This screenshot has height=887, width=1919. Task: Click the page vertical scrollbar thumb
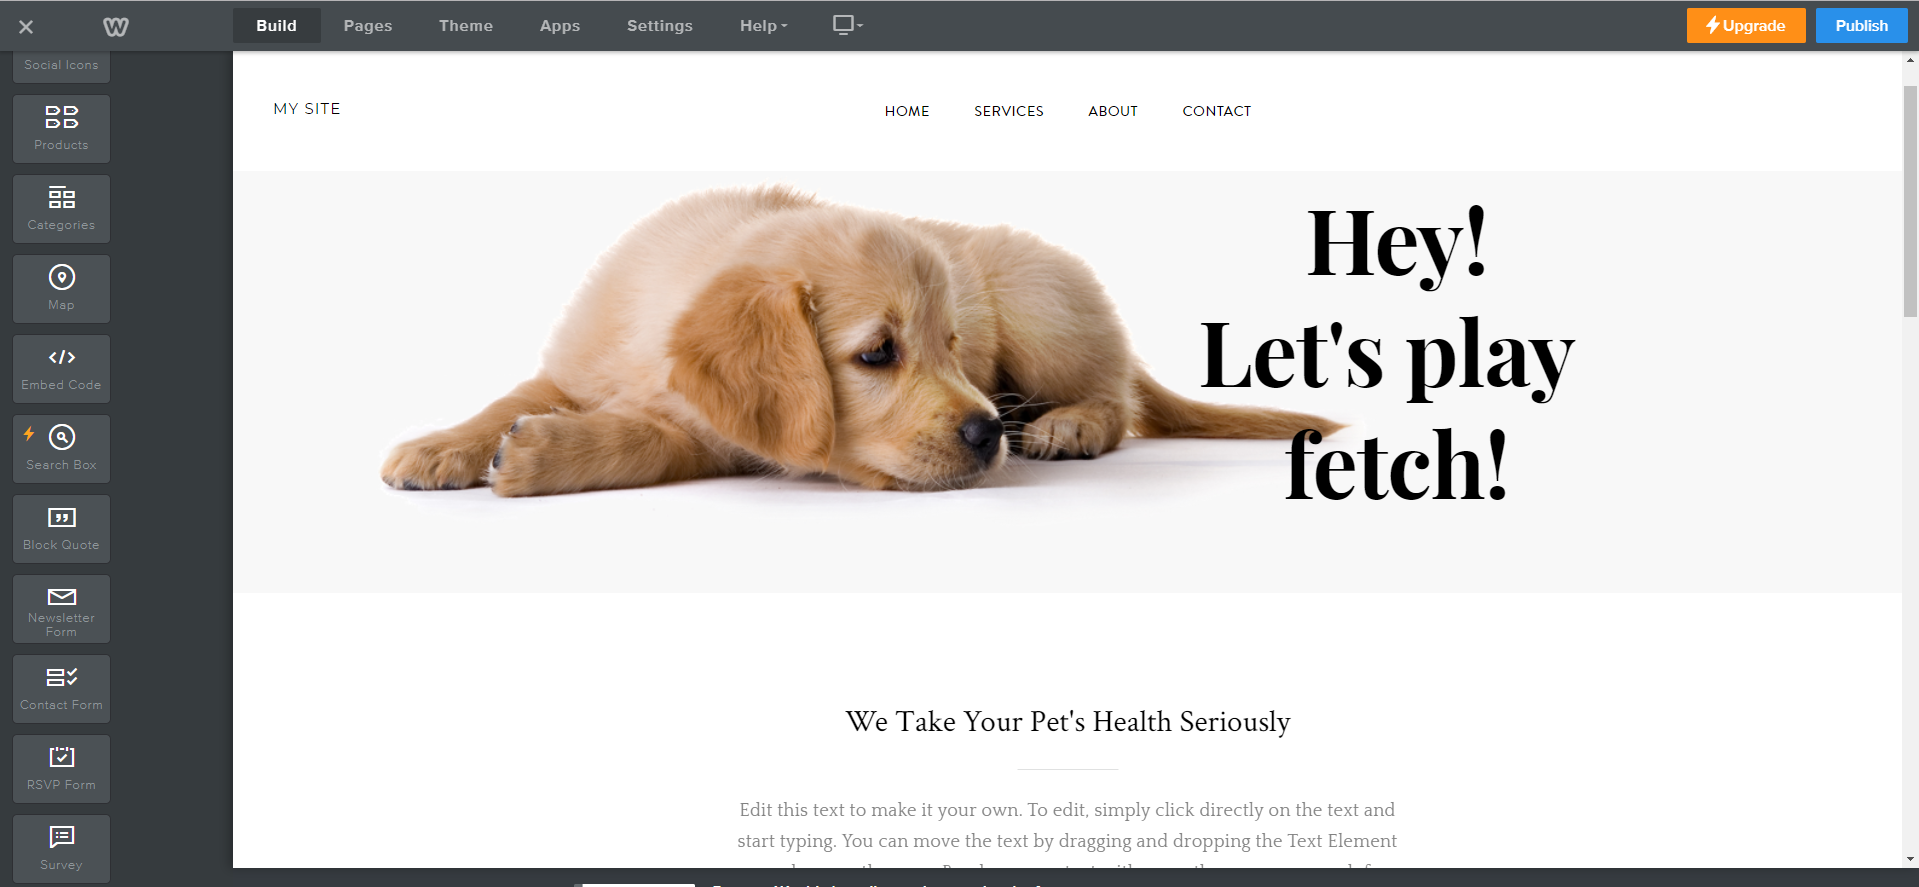[1910, 201]
